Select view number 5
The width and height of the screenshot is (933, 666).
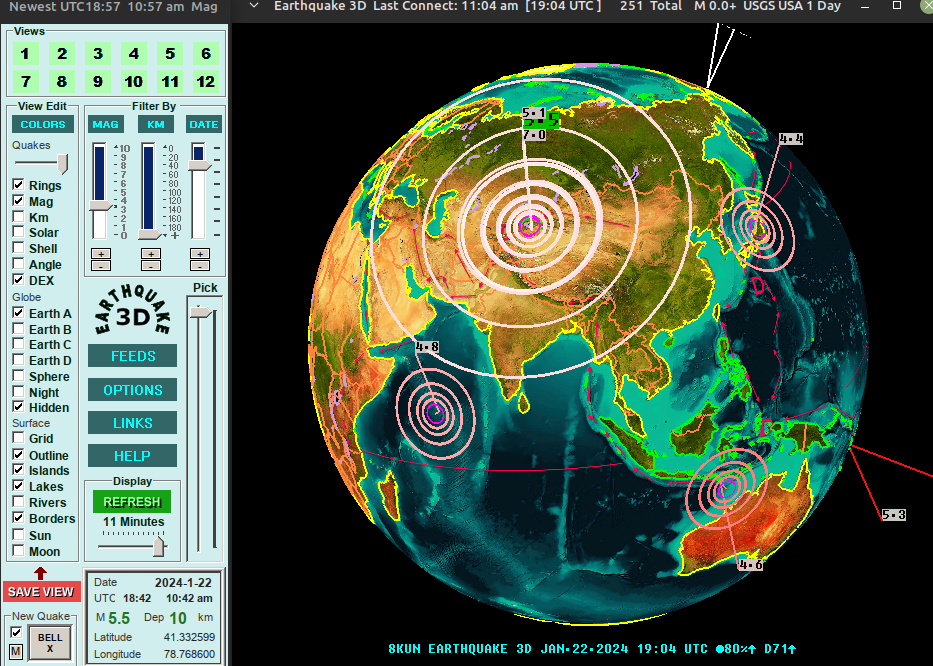pos(170,54)
